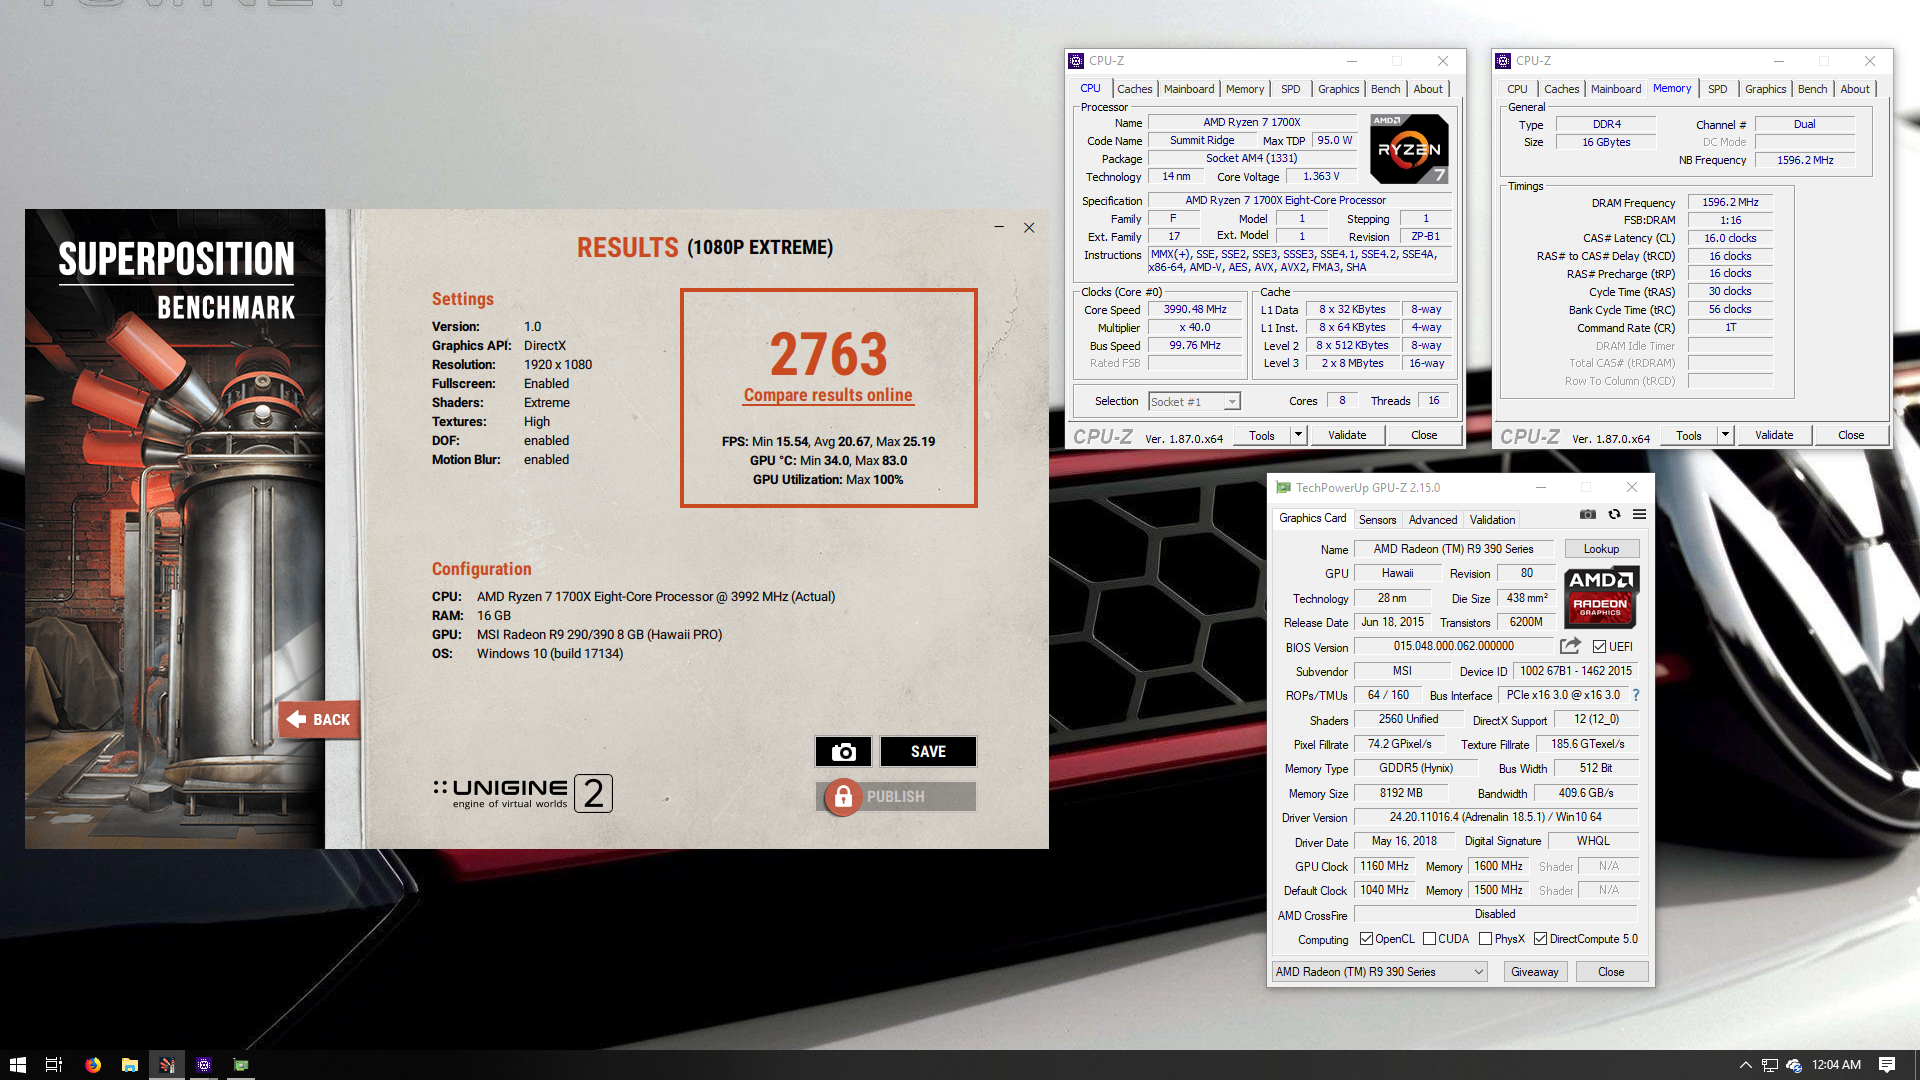Open the Validation tab in GPU-Z
Image resolution: width=1920 pixels, height=1080 pixels.
click(1492, 520)
